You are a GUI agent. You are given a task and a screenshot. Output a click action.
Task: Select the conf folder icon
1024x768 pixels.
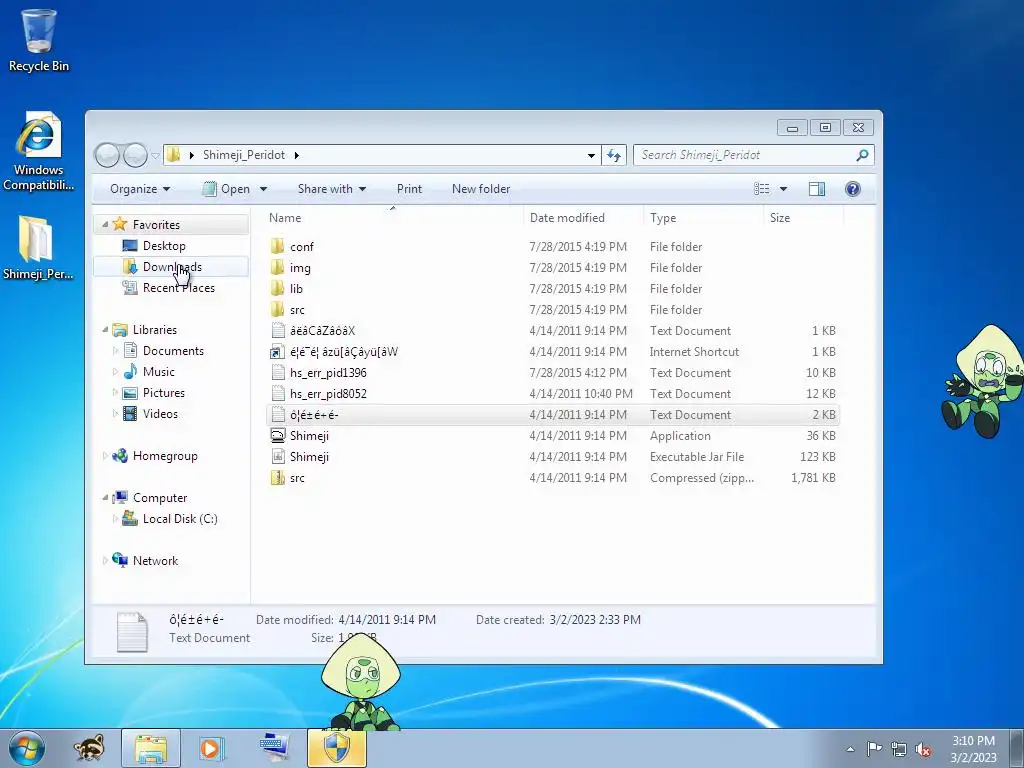[x=278, y=246]
